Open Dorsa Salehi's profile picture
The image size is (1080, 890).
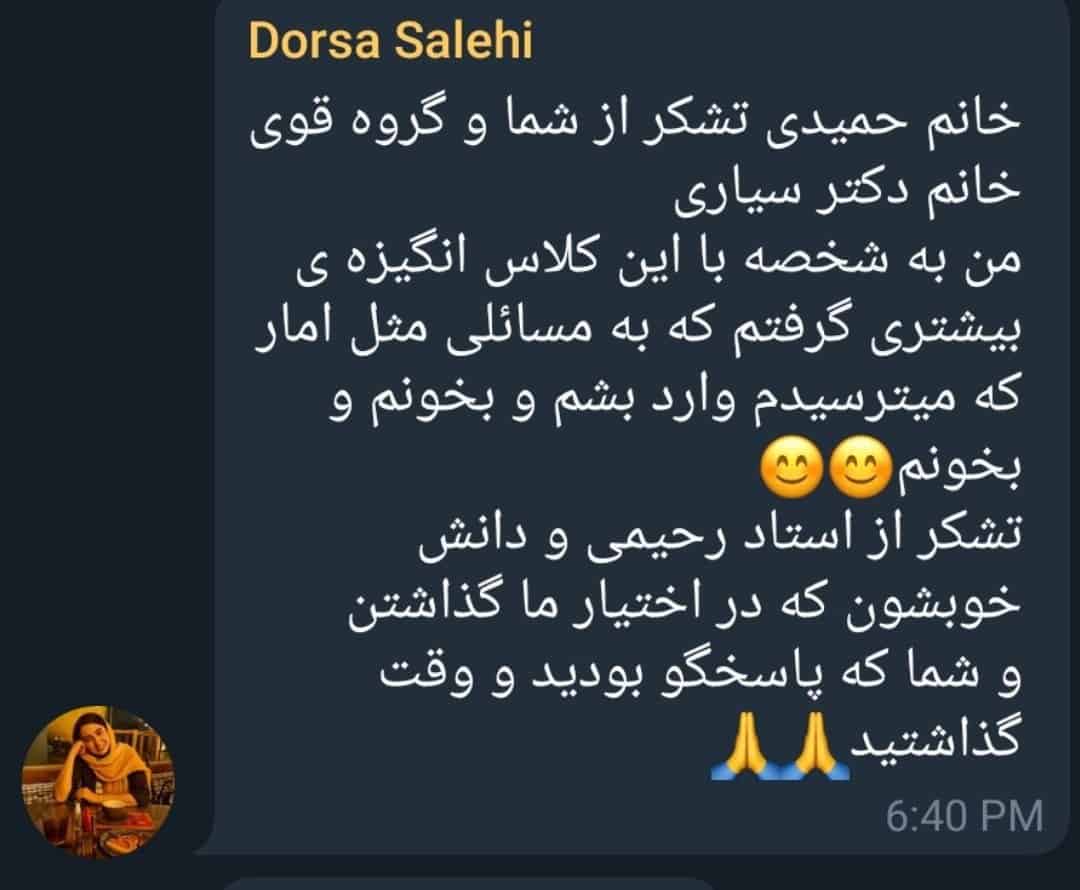[x=98, y=782]
